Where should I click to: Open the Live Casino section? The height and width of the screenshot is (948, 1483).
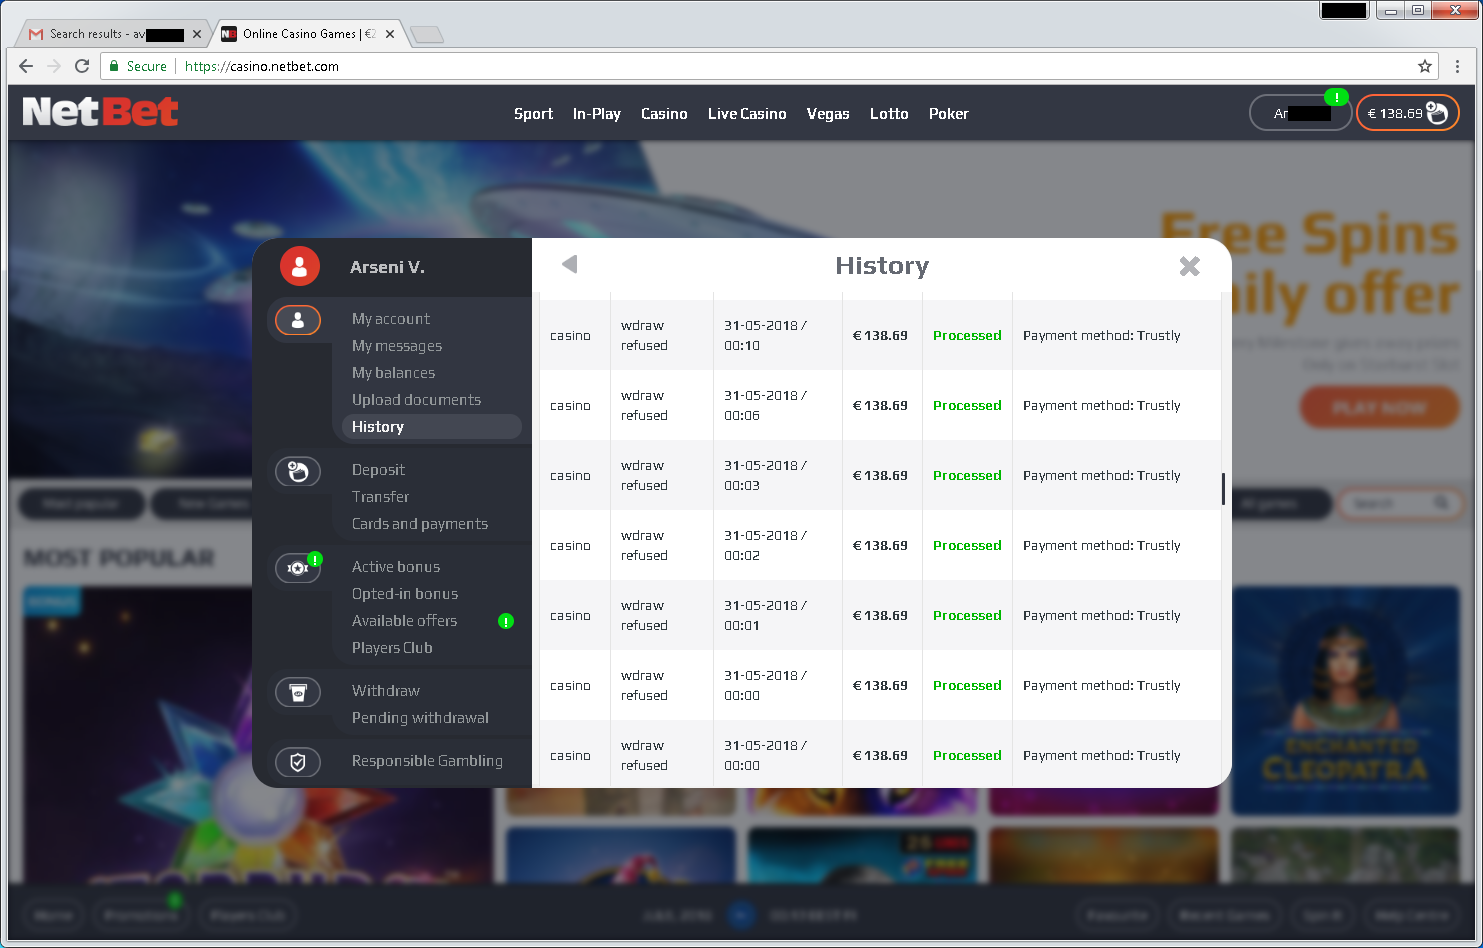point(747,114)
